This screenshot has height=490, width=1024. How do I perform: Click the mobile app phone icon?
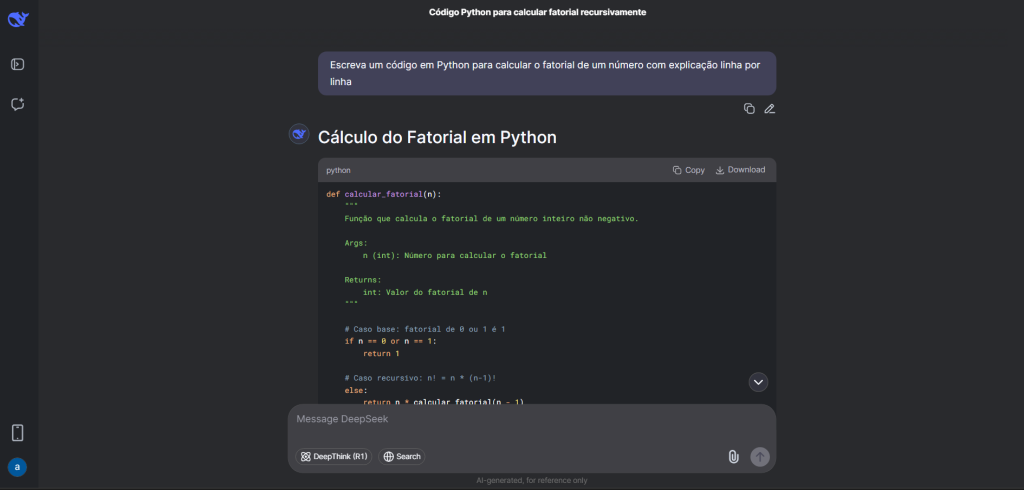(18, 432)
